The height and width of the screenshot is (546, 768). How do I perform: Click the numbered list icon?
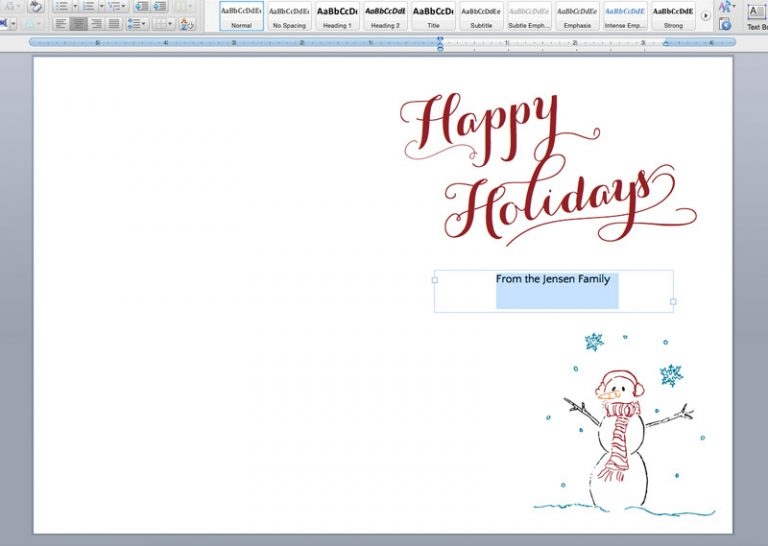click(89, 6)
